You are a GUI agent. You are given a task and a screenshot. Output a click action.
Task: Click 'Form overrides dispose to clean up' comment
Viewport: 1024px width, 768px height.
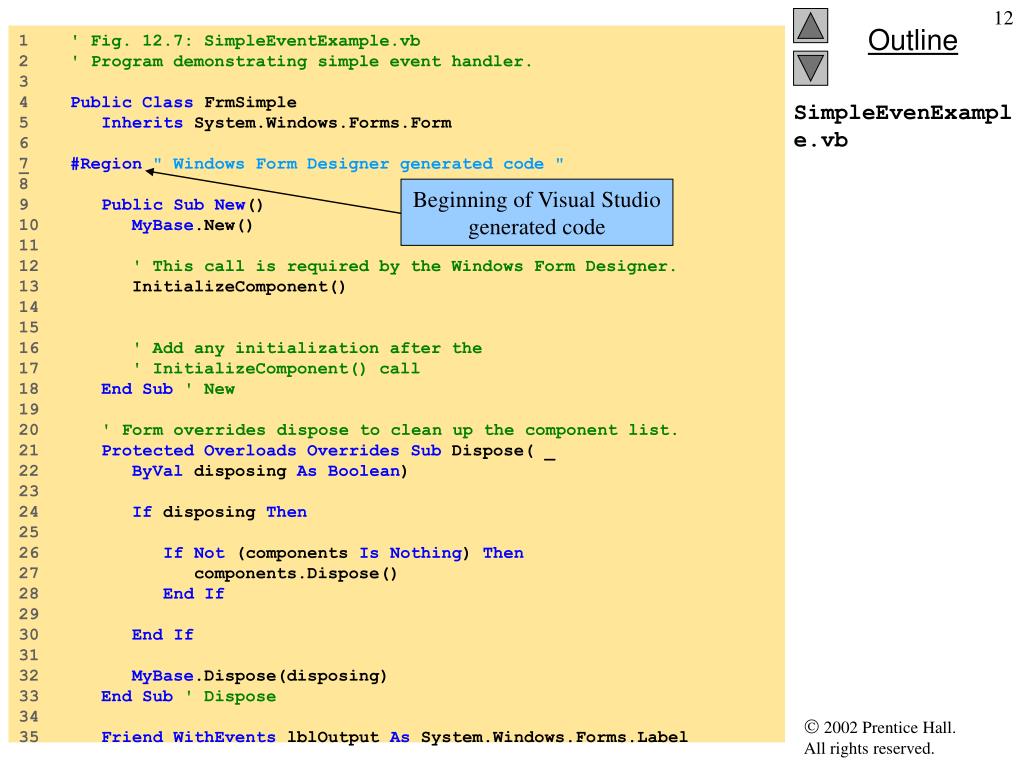click(391, 430)
